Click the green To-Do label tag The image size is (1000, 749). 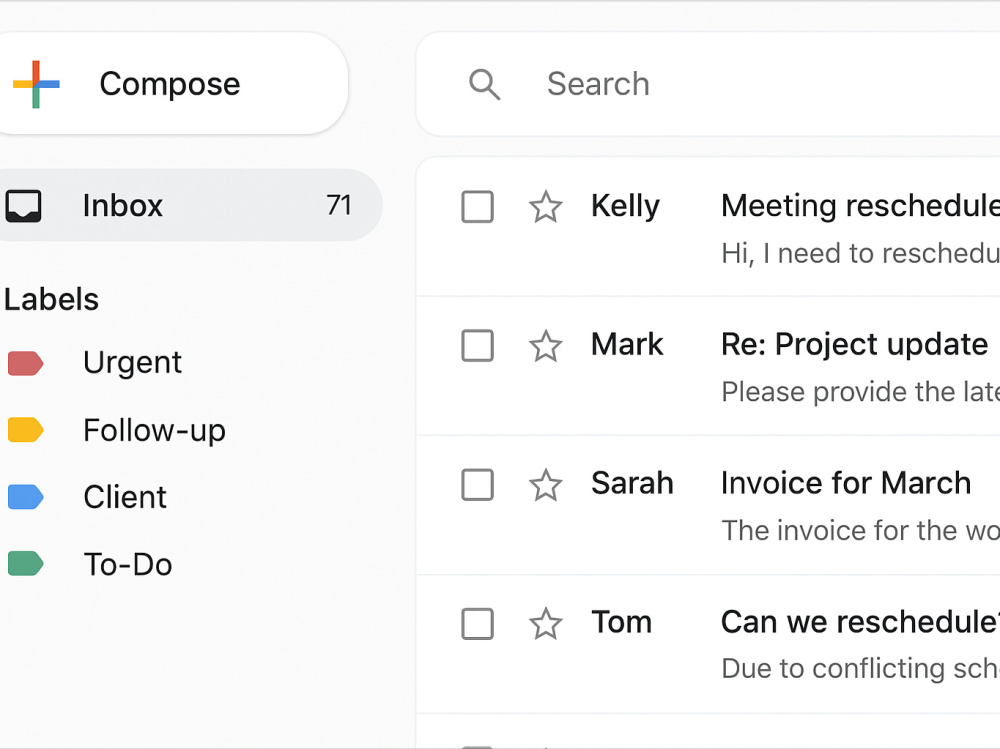coord(26,564)
